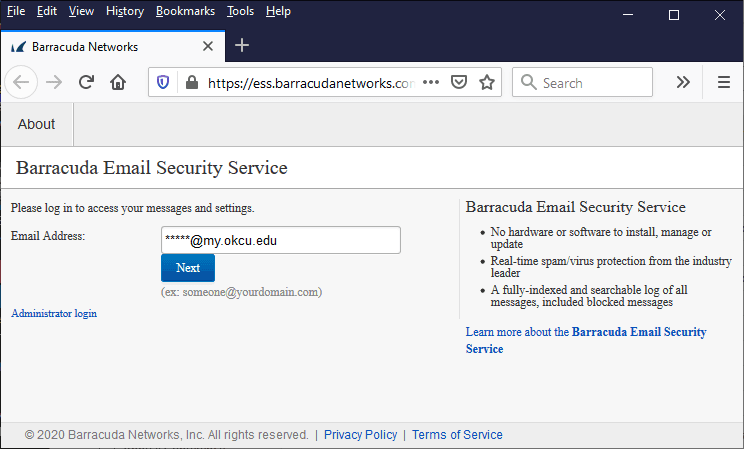Click the search magnifier icon
Image resolution: width=744 pixels, height=449 pixels.
coord(528,83)
